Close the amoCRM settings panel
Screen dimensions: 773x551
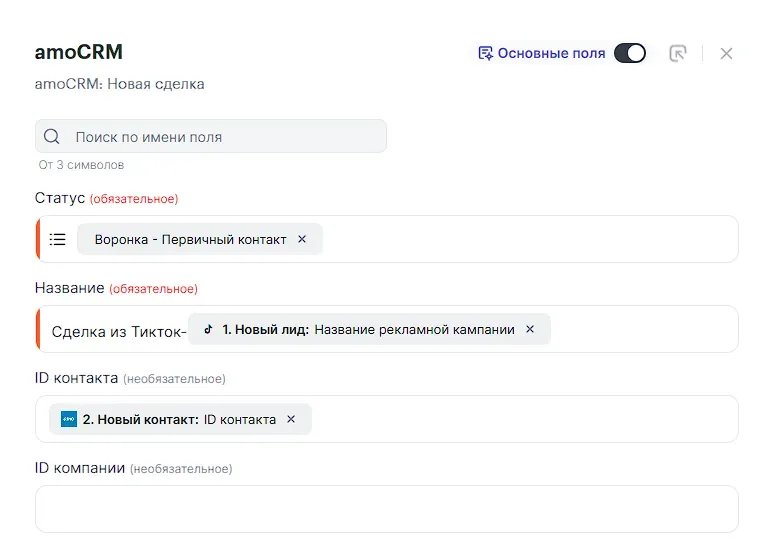tap(726, 53)
